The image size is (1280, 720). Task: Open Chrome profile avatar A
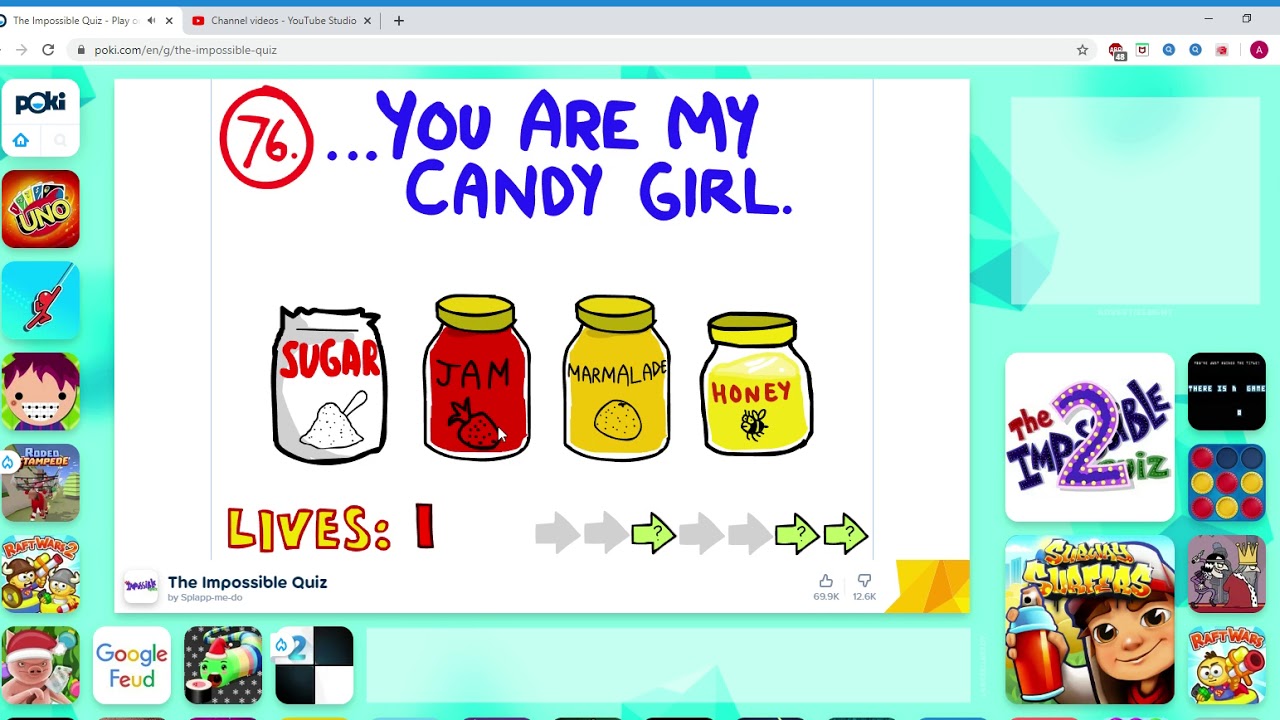tap(1259, 50)
